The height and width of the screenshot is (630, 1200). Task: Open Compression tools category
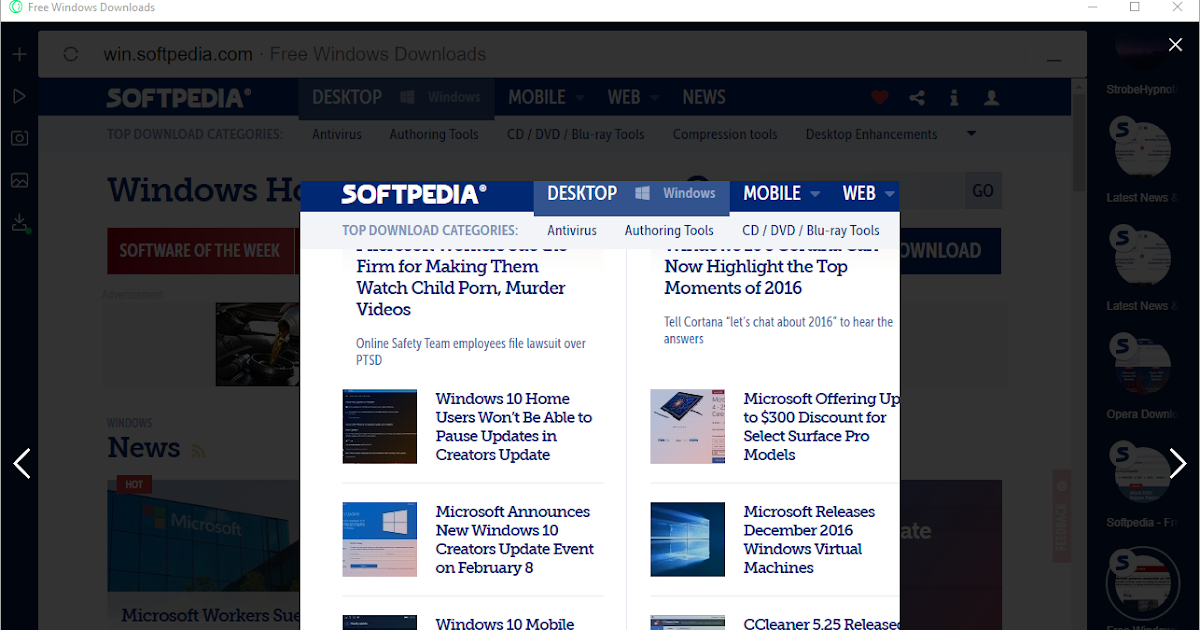coord(725,134)
